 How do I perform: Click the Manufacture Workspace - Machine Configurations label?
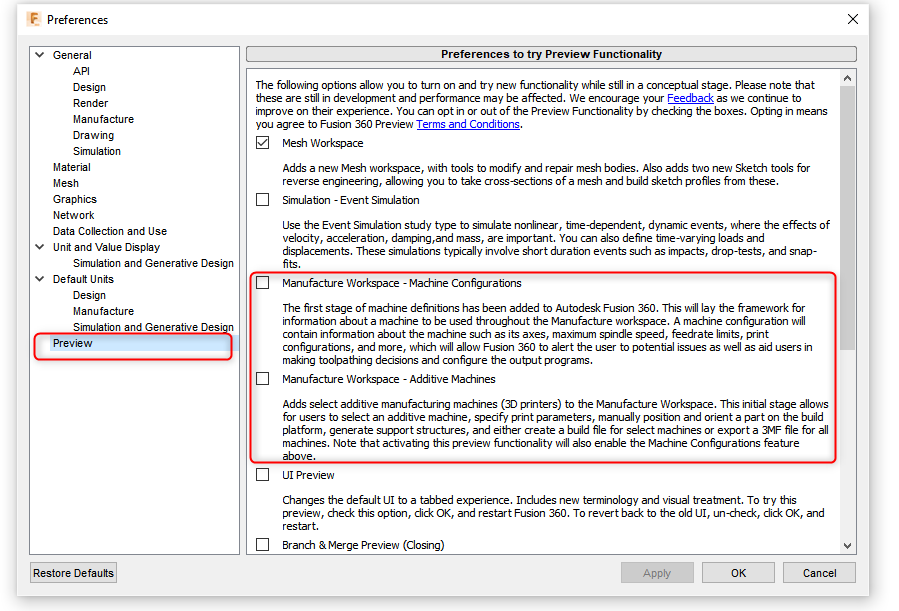click(x=402, y=283)
